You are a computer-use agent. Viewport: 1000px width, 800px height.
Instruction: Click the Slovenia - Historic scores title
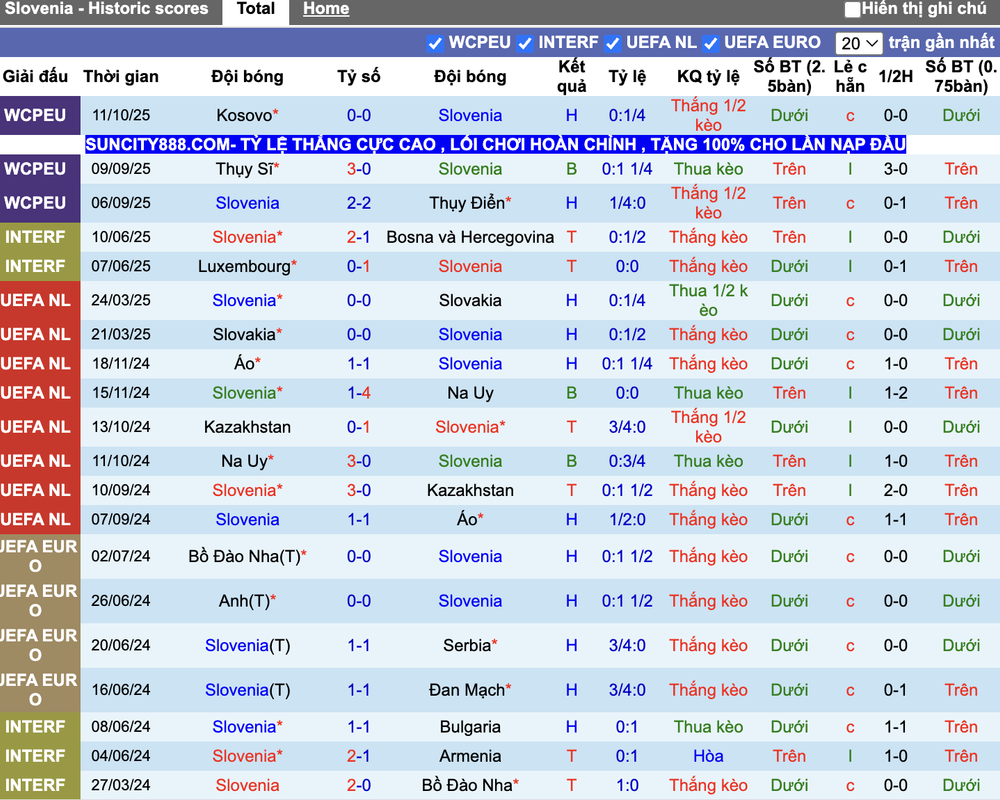107,9
